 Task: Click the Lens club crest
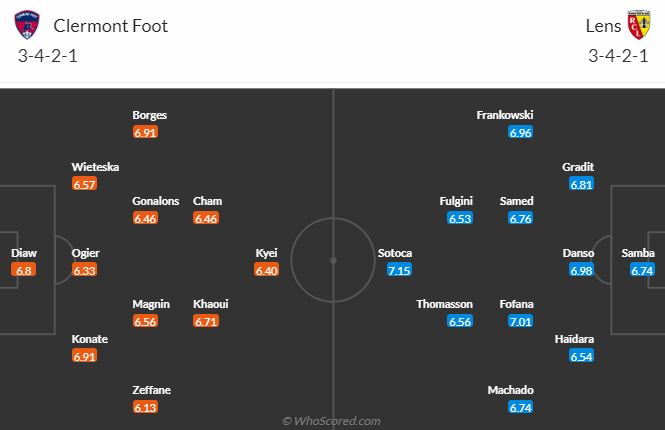(x=639, y=25)
